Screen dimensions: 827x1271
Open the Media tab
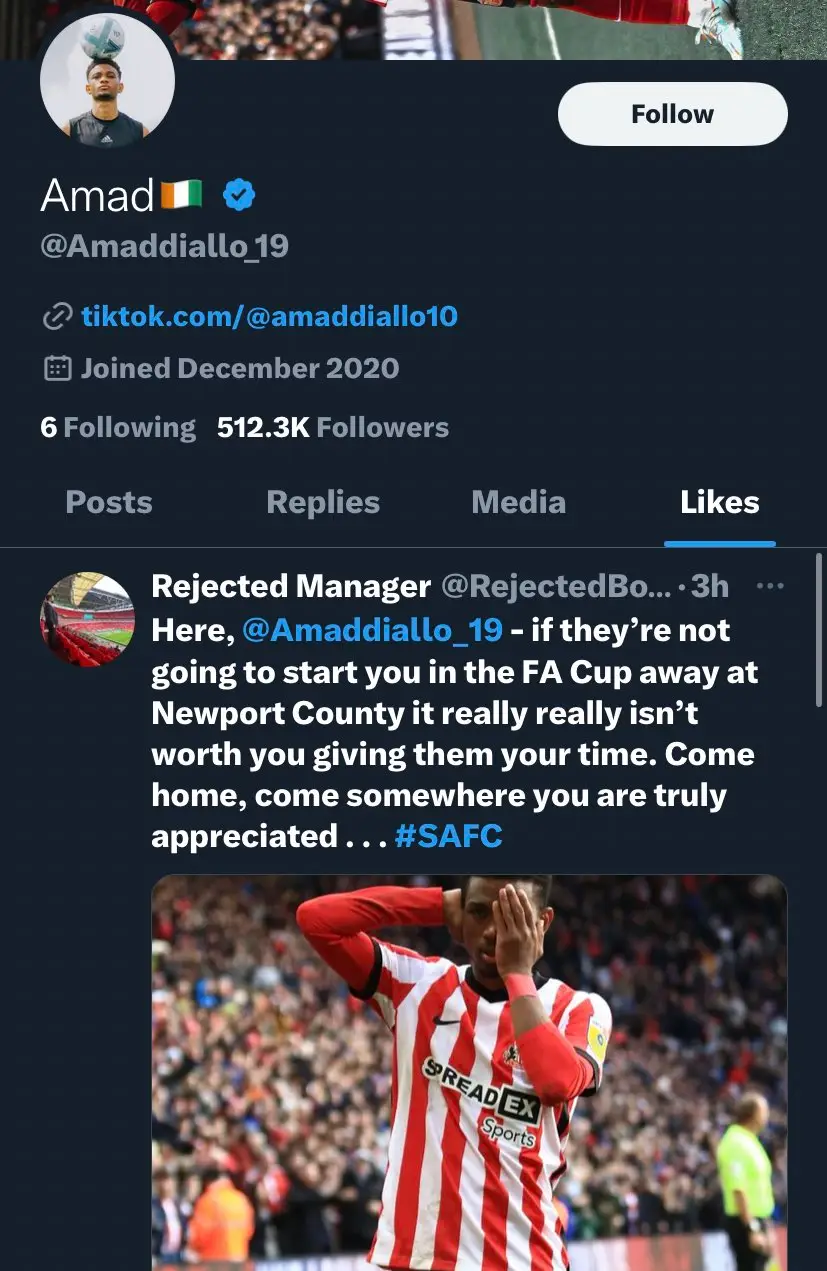coord(518,502)
